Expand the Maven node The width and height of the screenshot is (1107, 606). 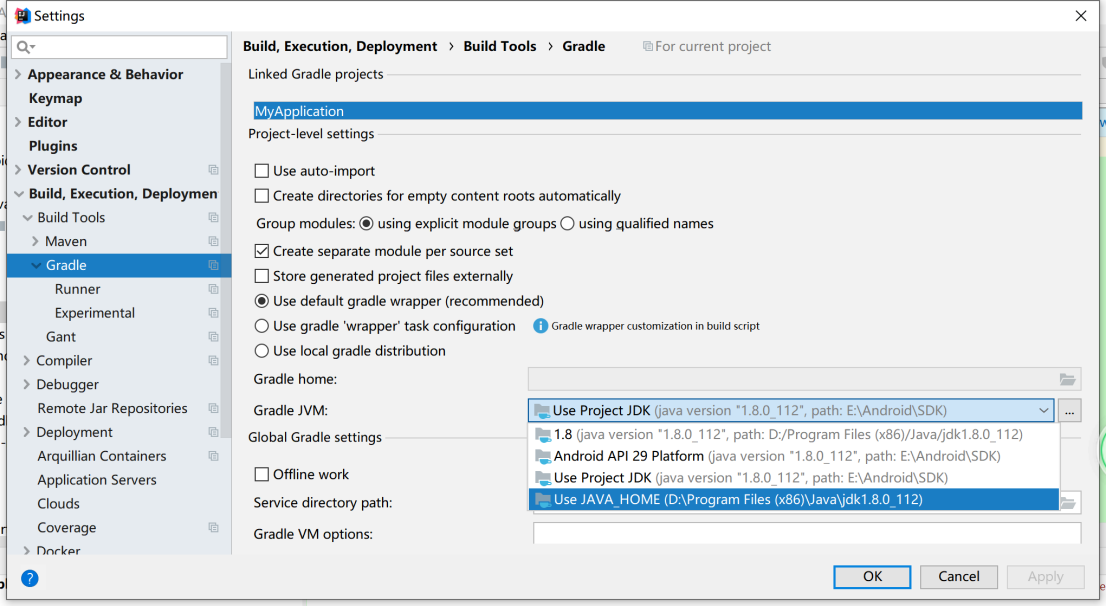click(x=35, y=242)
